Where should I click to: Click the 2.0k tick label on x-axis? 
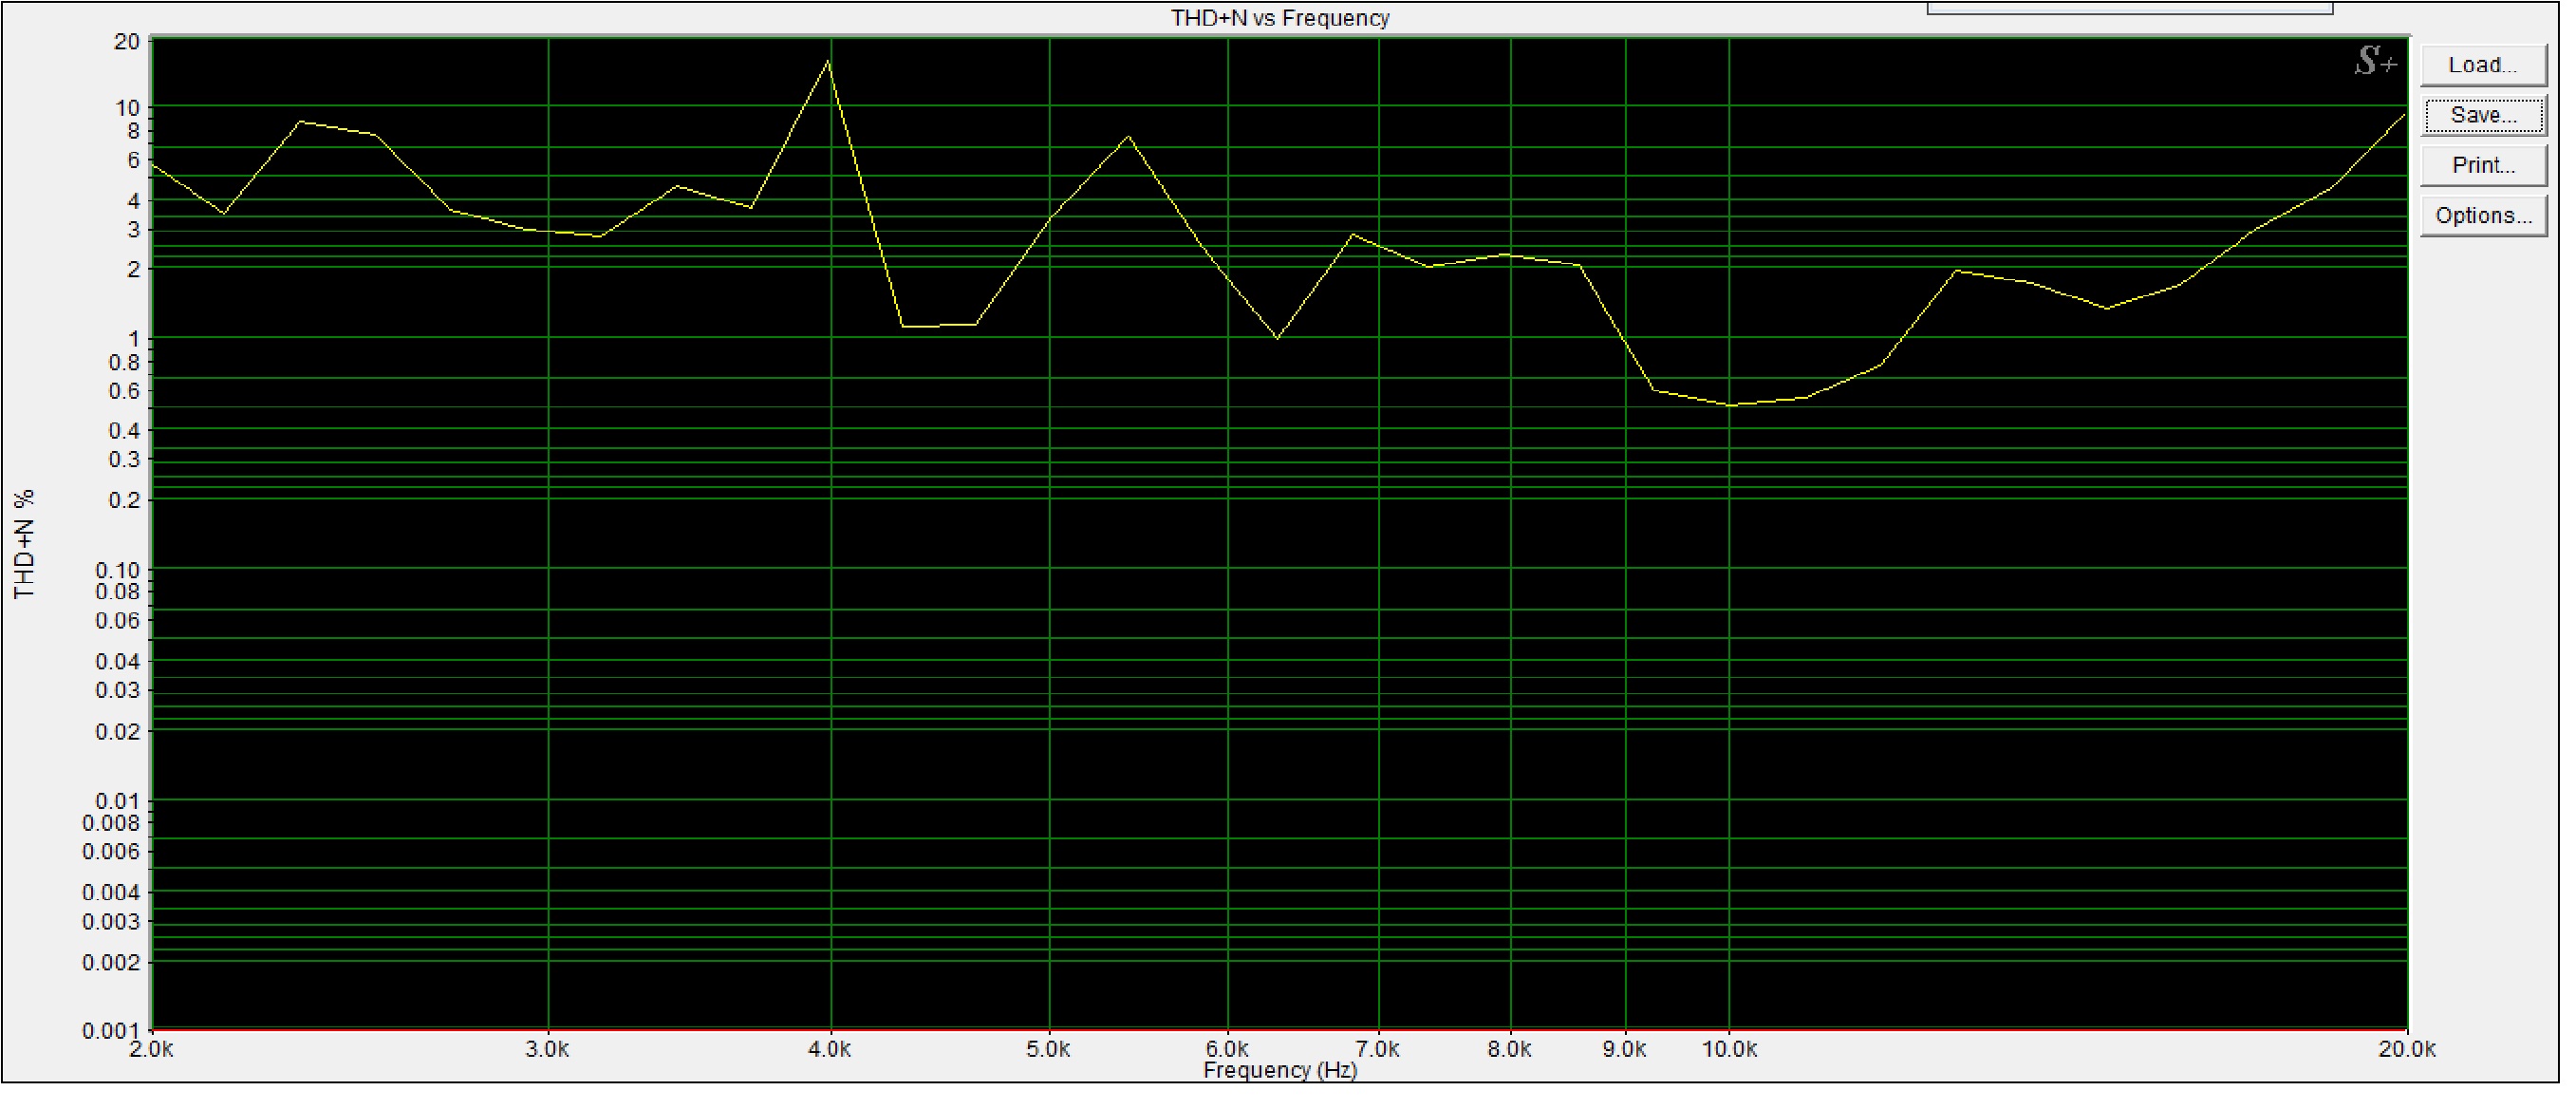click(152, 1049)
